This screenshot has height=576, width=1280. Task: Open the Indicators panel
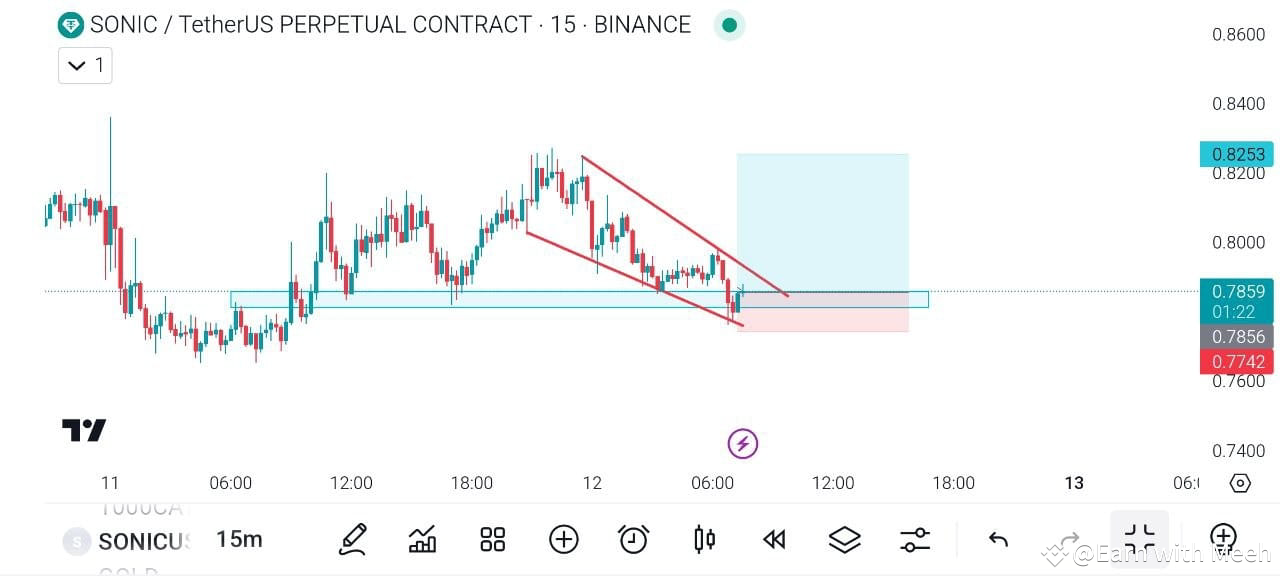[422, 539]
